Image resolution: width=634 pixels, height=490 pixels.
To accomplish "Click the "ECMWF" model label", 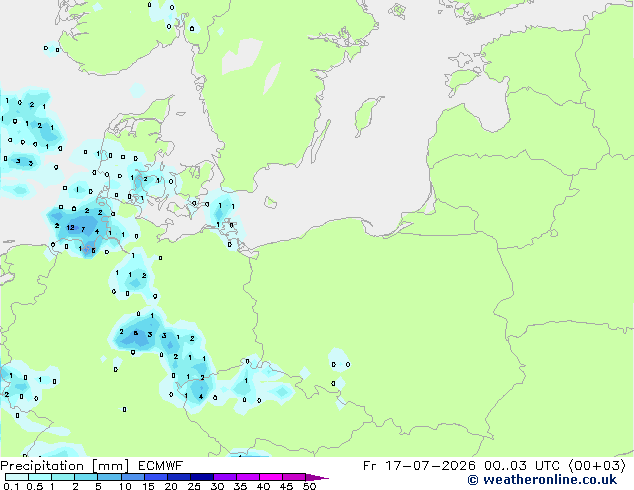I will click(x=161, y=466).
